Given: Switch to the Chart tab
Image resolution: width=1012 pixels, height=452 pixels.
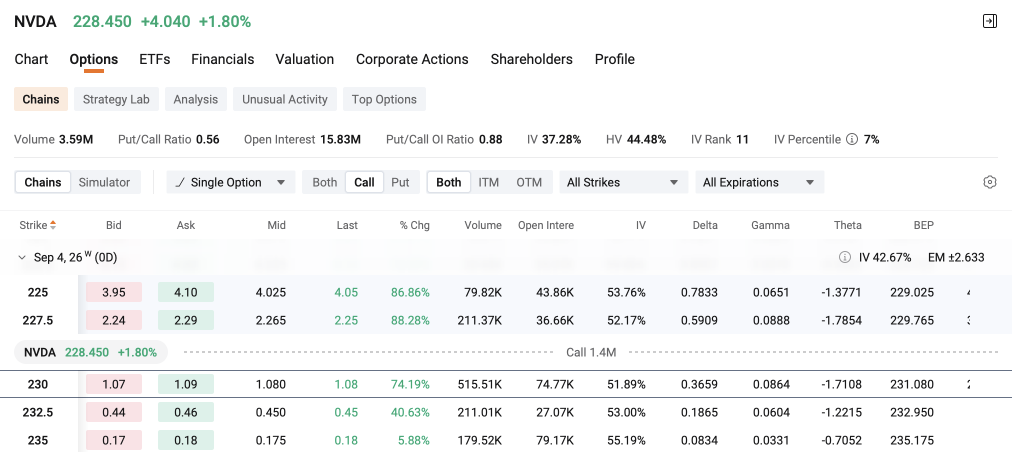Looking at the screenshot, I should pyautogui.click(x=31, y=59).
